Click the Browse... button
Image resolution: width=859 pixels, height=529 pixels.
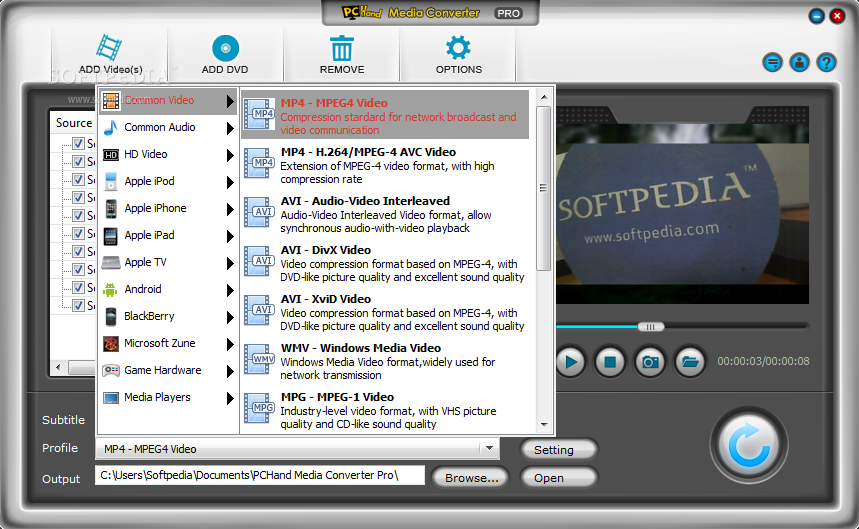(x=470, y=478)
